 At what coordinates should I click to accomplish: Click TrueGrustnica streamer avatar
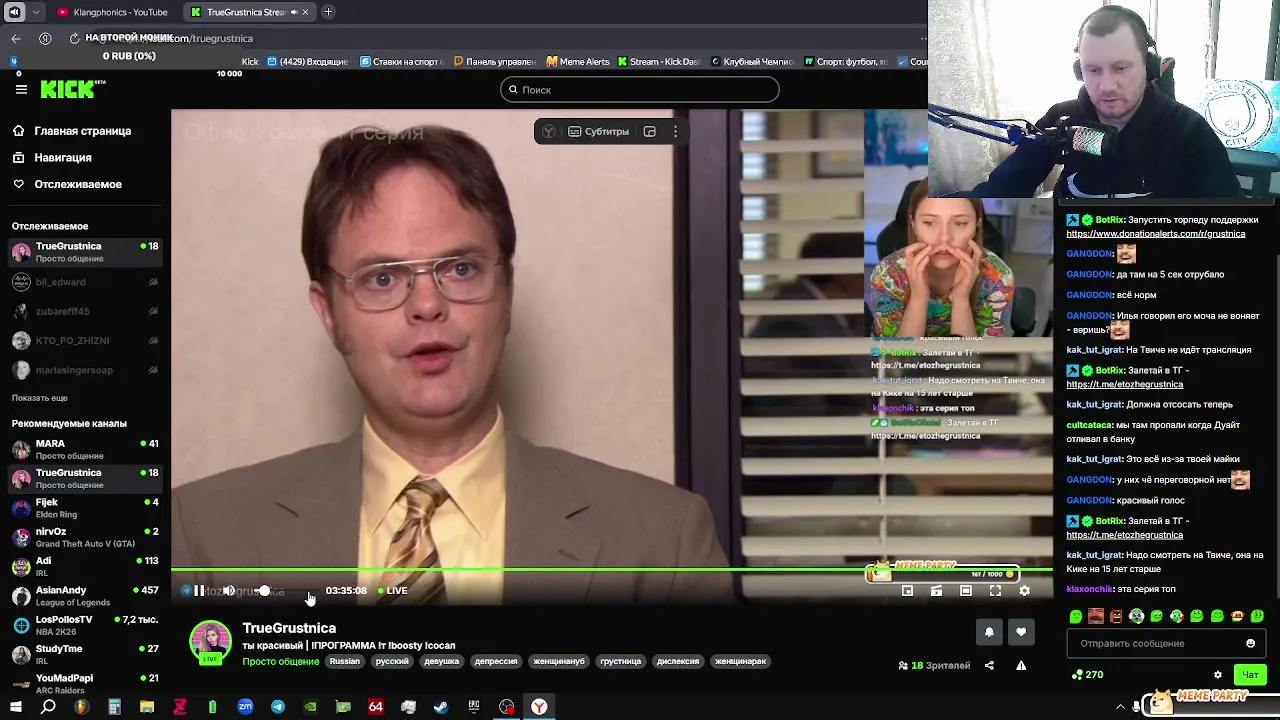211,642
